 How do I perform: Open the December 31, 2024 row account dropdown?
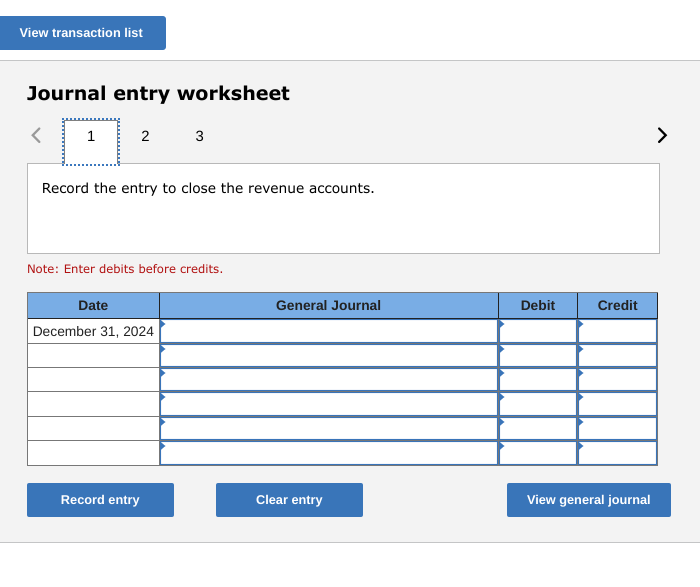[x=329, y=331]
